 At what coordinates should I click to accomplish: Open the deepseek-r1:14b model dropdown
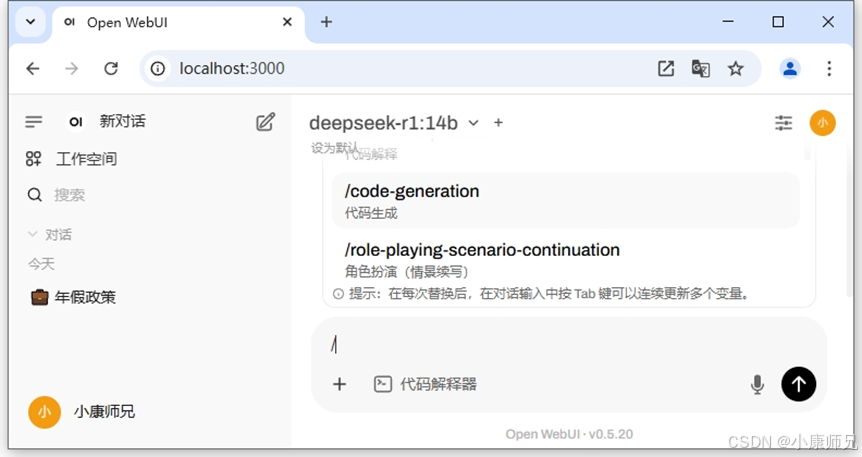tap(394, 123)
